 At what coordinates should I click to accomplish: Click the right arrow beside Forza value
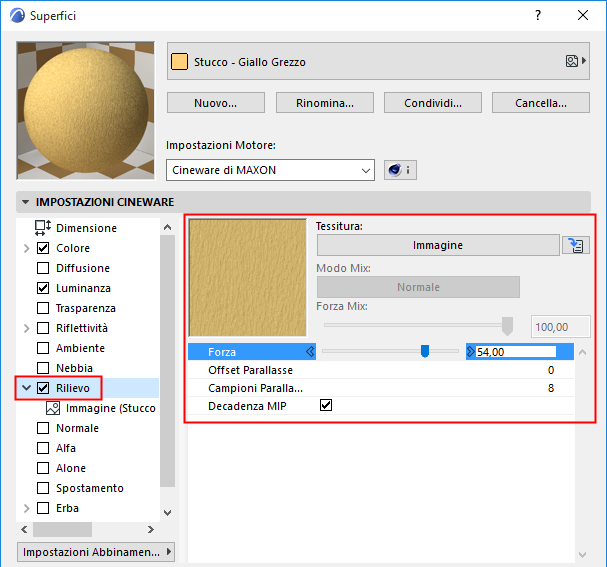pyautogui.click(x=470, y=351)
